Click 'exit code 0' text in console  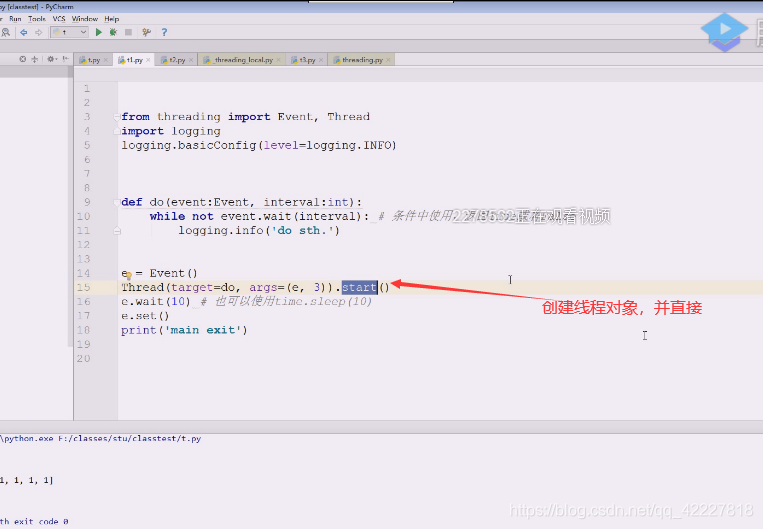pyautogui.click(x=41, y=521)
